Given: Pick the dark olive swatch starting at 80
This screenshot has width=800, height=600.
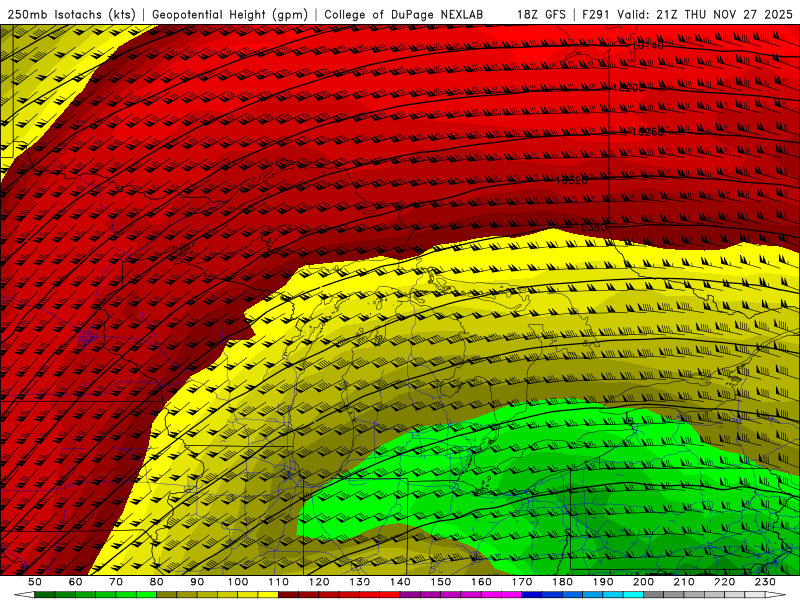Looking at the screenshot, I should click(x=166, y=594).
